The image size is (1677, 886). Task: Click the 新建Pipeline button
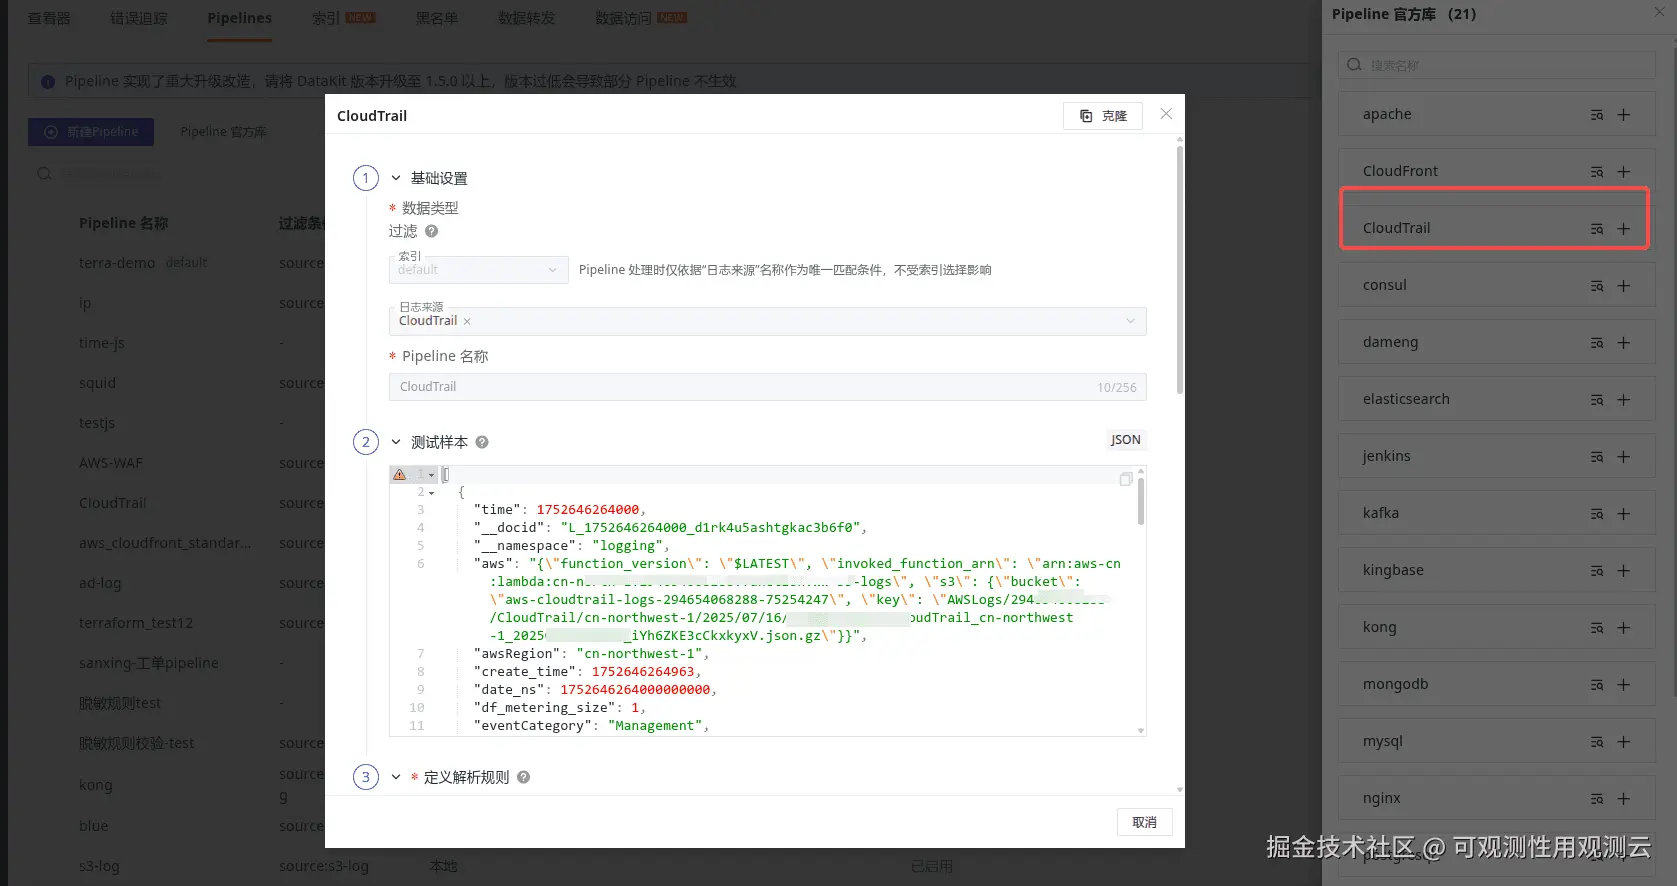click(x=91, y=132)
